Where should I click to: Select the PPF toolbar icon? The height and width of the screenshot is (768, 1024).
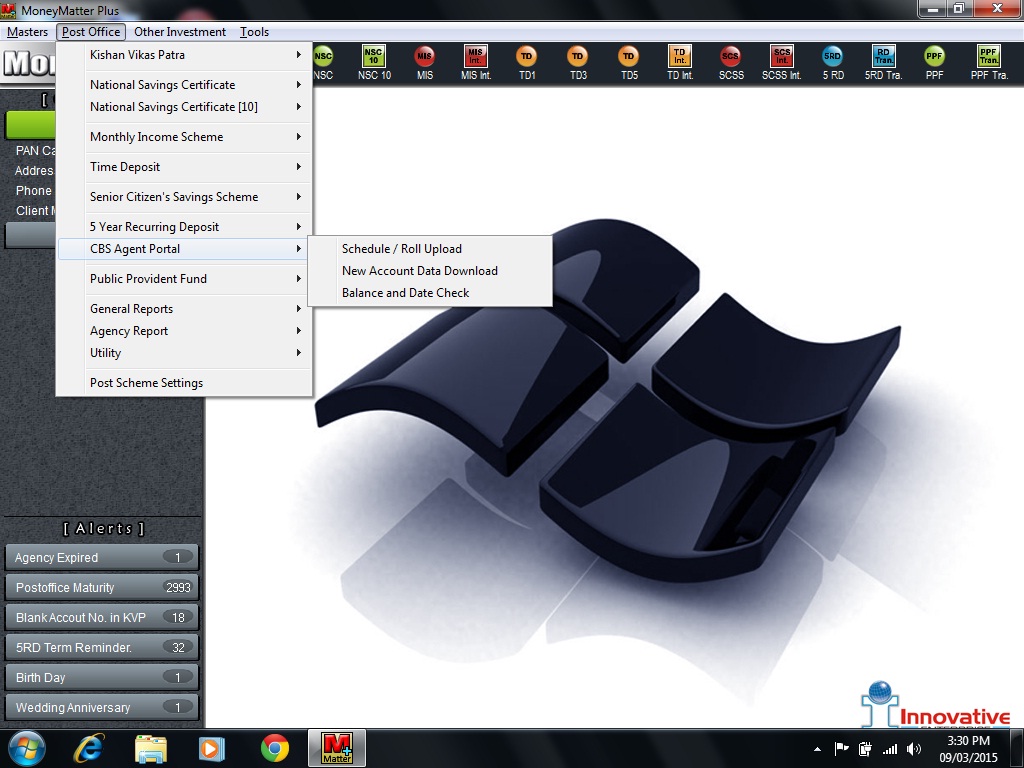tap(935, 62)
